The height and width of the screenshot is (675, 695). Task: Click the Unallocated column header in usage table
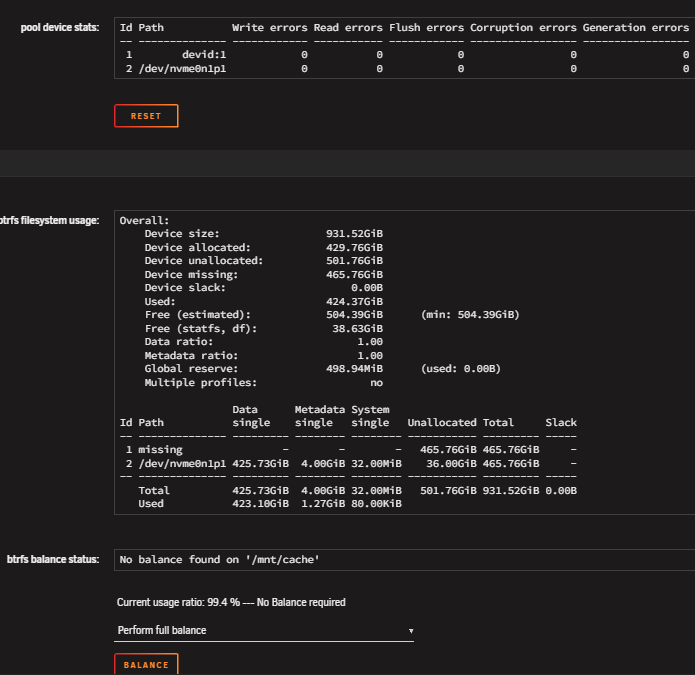click(442, 422)
